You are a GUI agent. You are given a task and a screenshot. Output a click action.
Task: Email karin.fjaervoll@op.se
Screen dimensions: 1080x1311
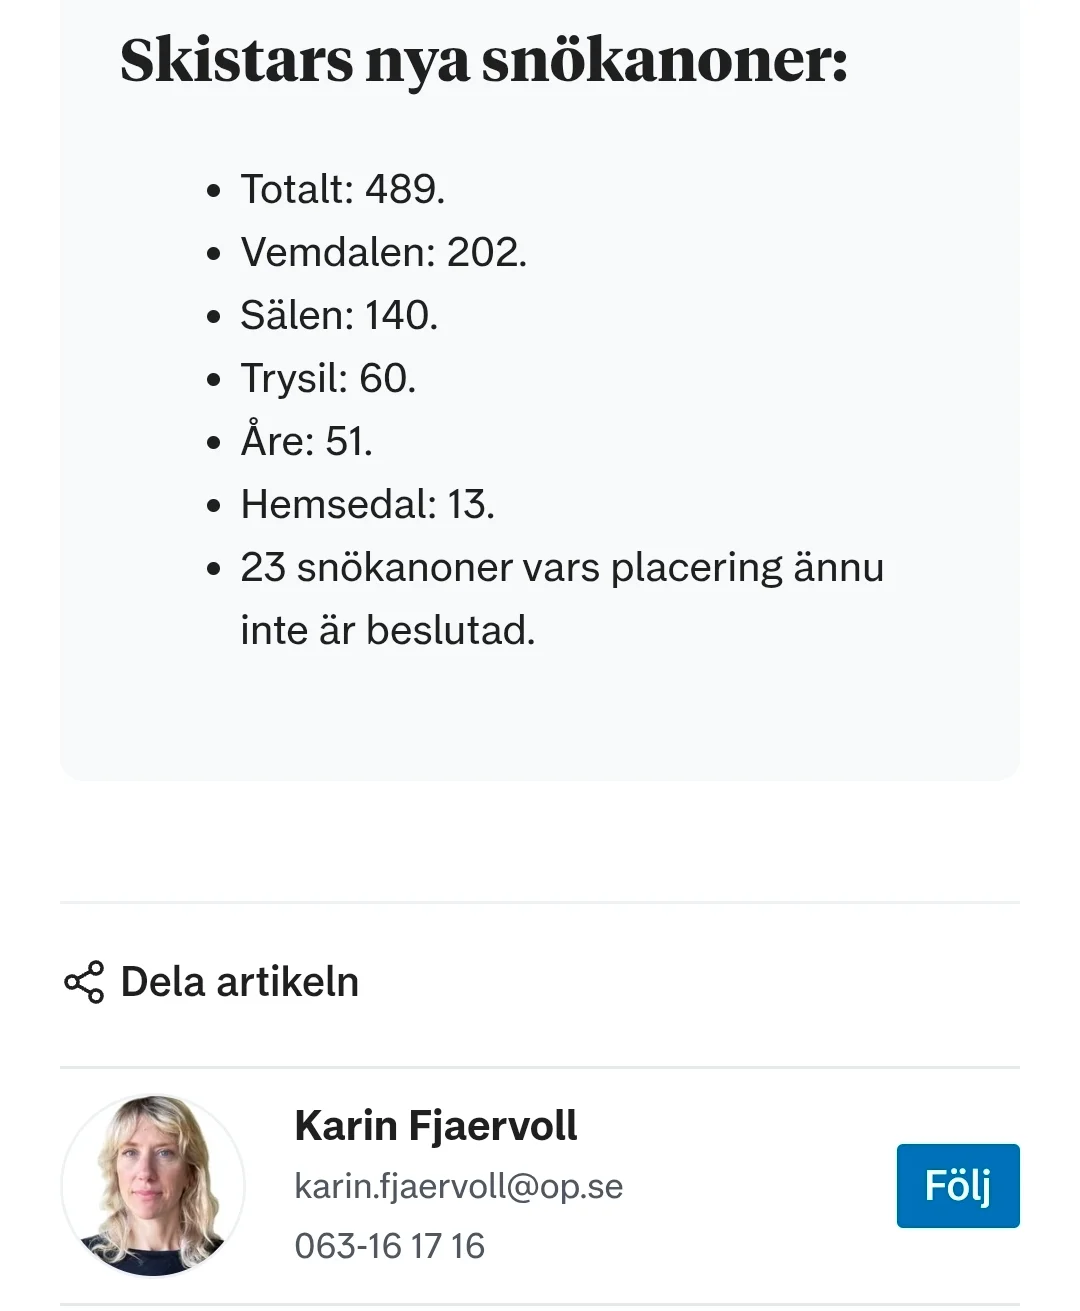(x=458, y=1186)
